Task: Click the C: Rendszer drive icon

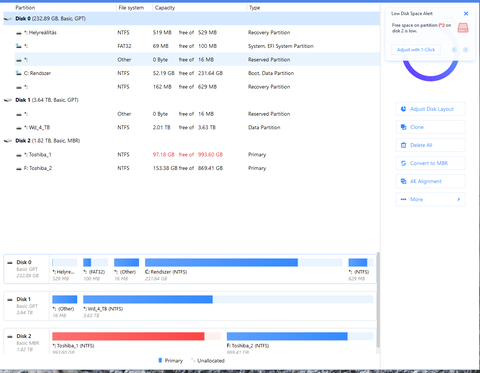Action: tap(19, 73)
